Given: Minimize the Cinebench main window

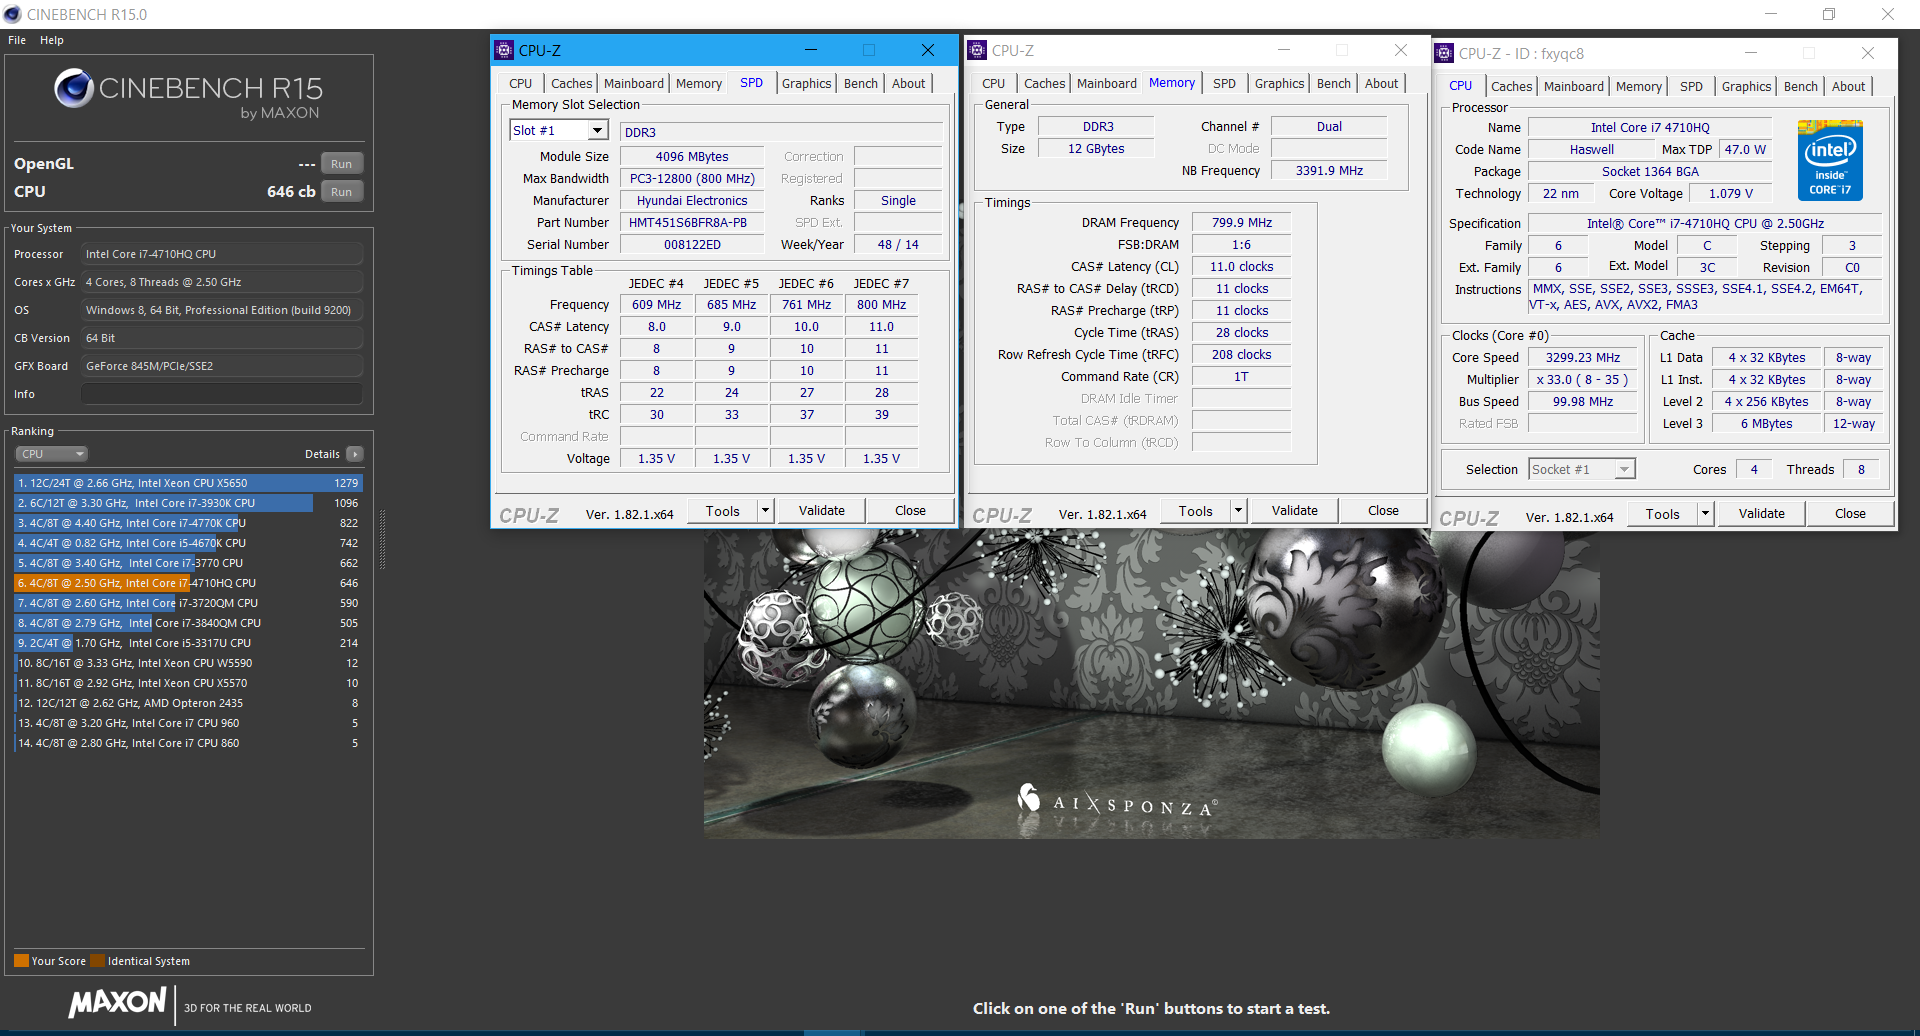Looking at the screenshot, I should coord(1771,14).
